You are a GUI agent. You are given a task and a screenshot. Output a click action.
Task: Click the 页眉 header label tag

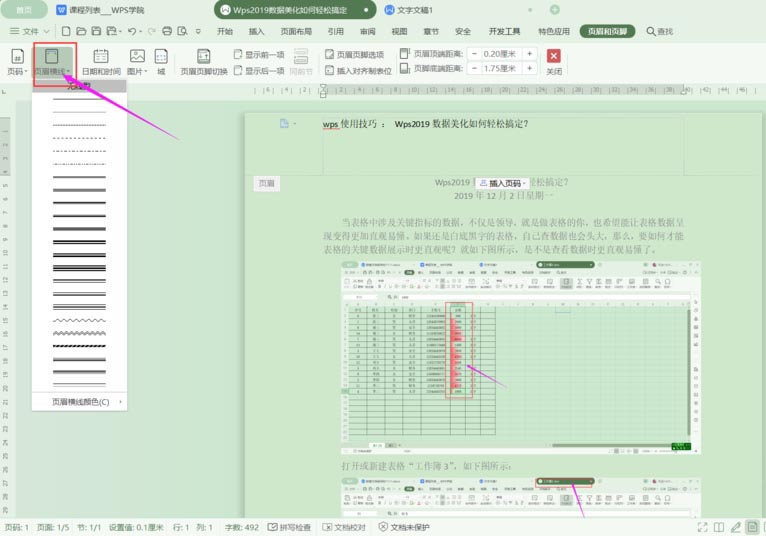pos(266,183)
